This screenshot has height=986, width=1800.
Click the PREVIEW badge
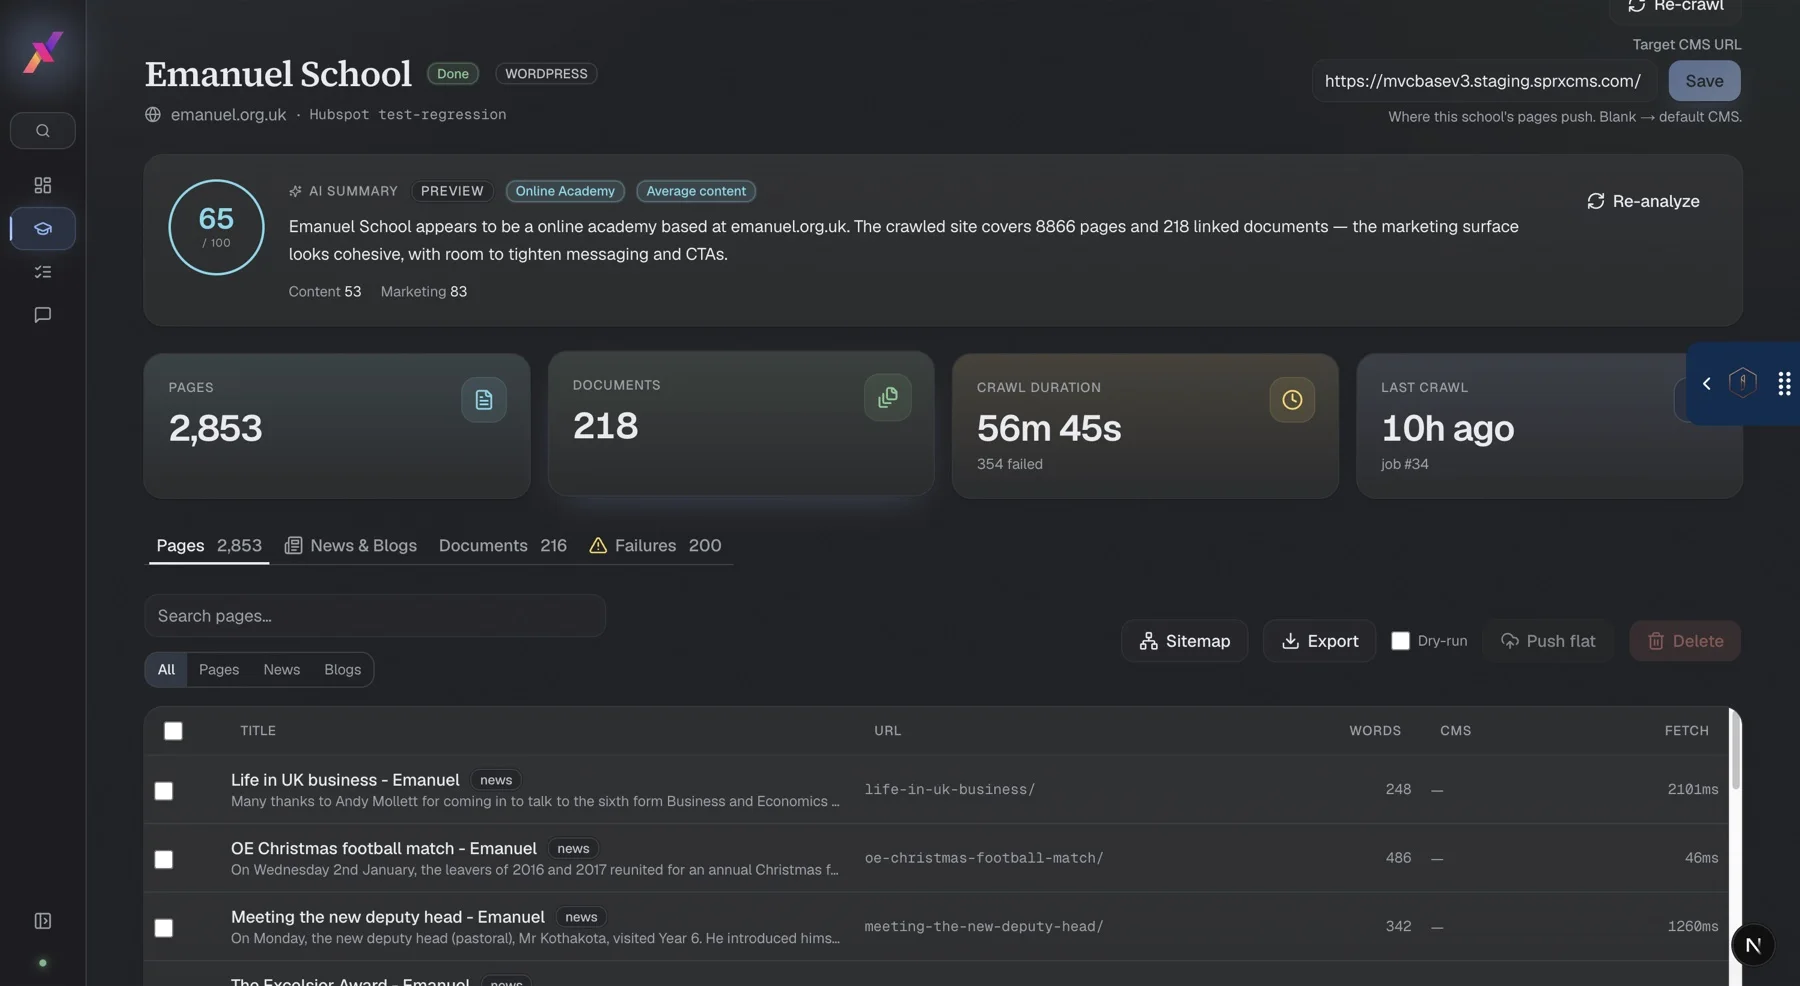click(x=452, y=191)
